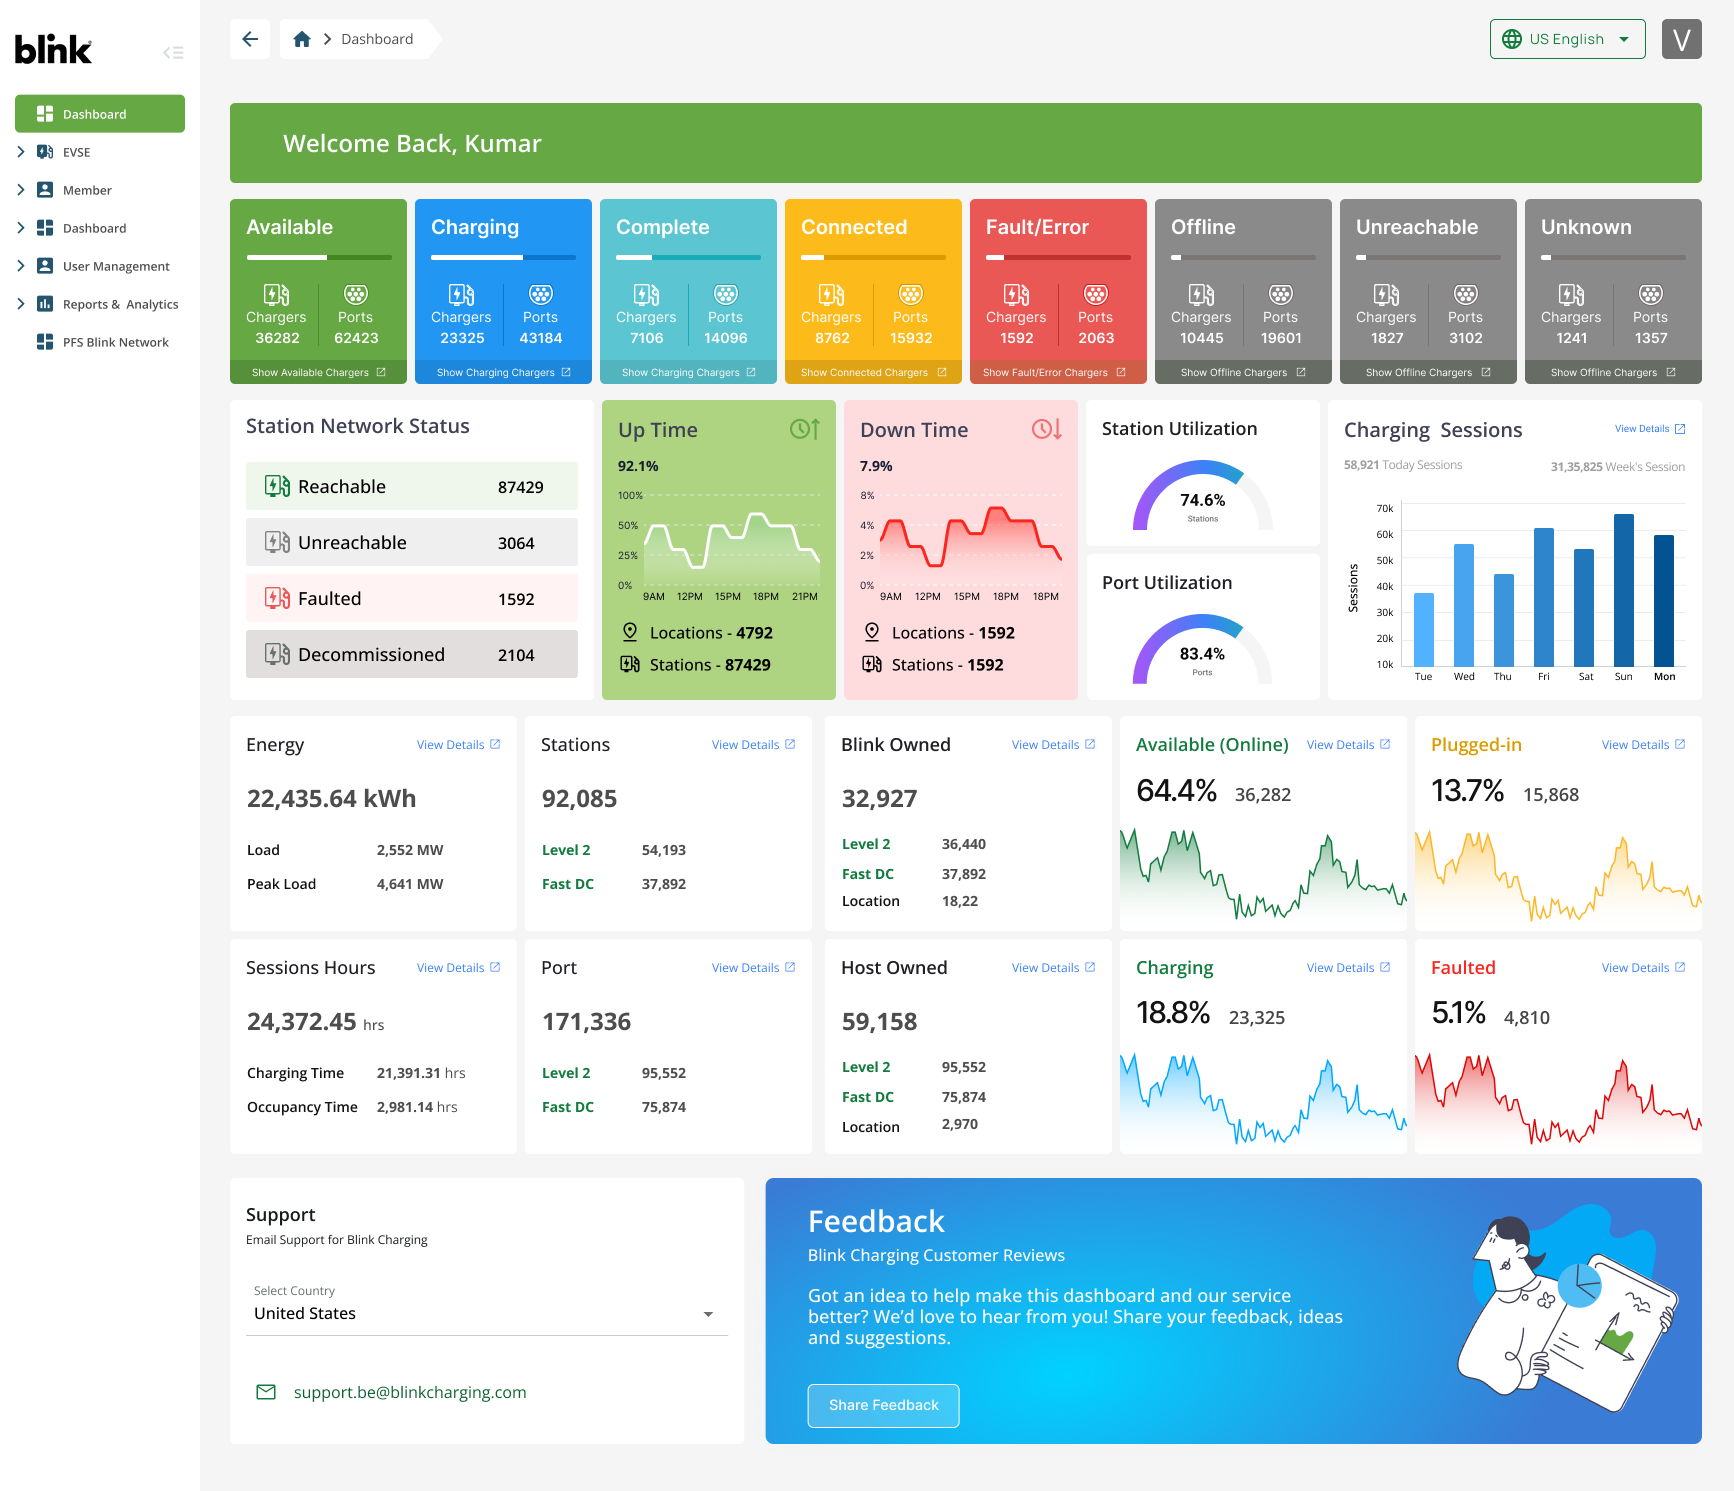
Task: Open the Member menu item
Action: [x=87, y=190]
